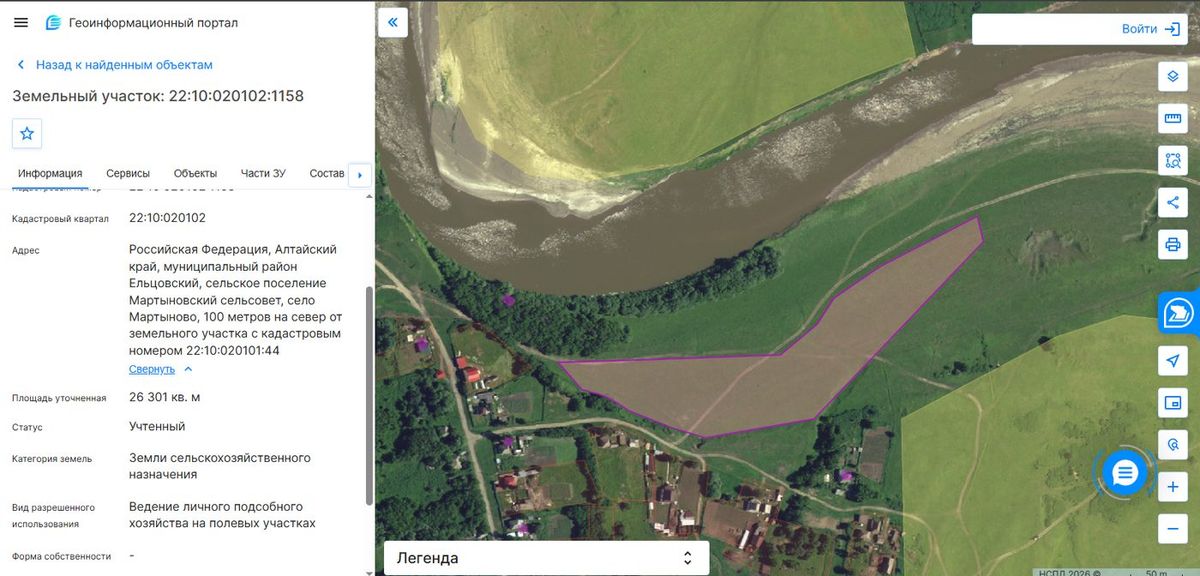Image resolution: width=1200 pixels, height=576 pixels.
Task: Zoom in with the plus button
Action: [1173, 488]
